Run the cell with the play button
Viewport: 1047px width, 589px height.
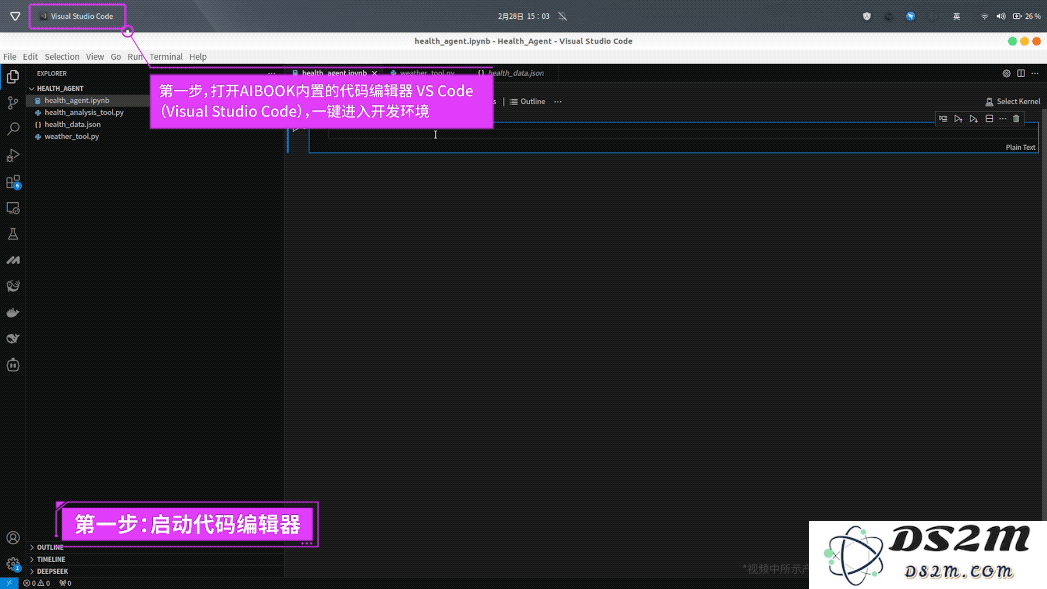tap(296, 128)
